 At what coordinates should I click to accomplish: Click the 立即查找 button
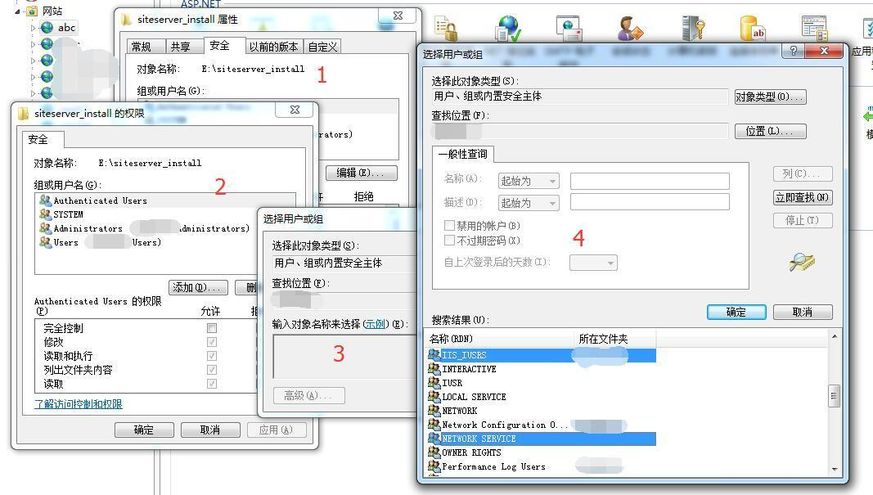[802, 198]
